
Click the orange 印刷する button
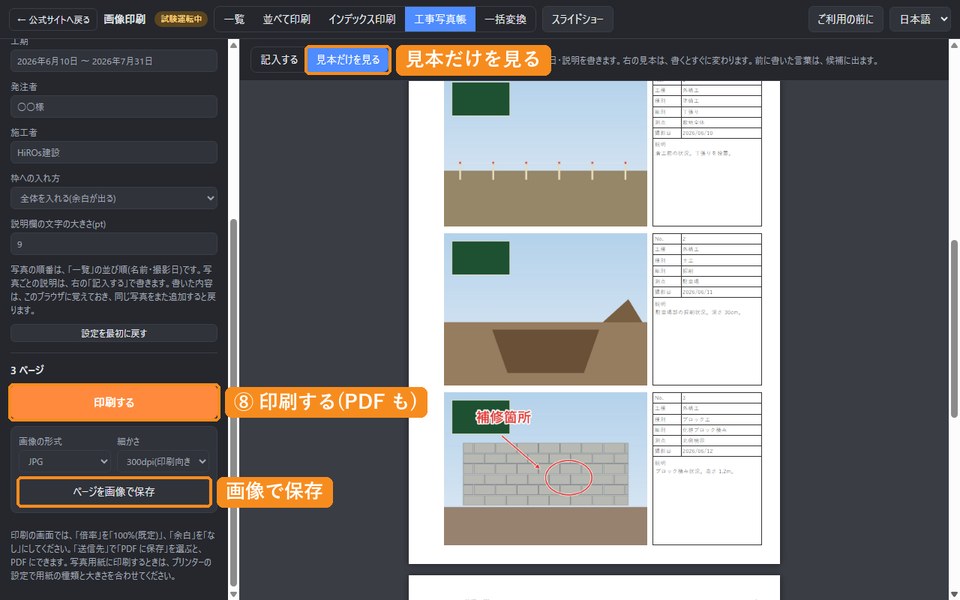114,402
